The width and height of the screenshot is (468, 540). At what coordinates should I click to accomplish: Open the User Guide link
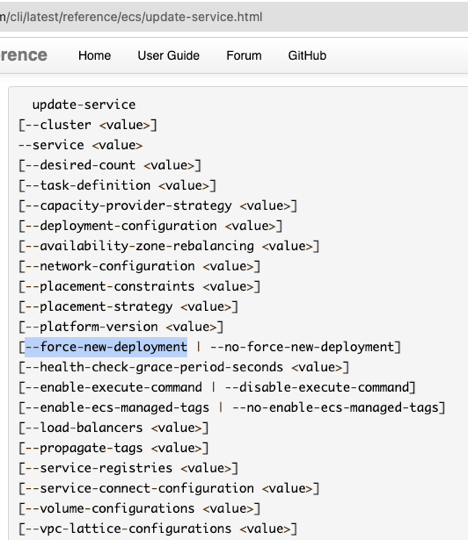click(x=168, y=55)
